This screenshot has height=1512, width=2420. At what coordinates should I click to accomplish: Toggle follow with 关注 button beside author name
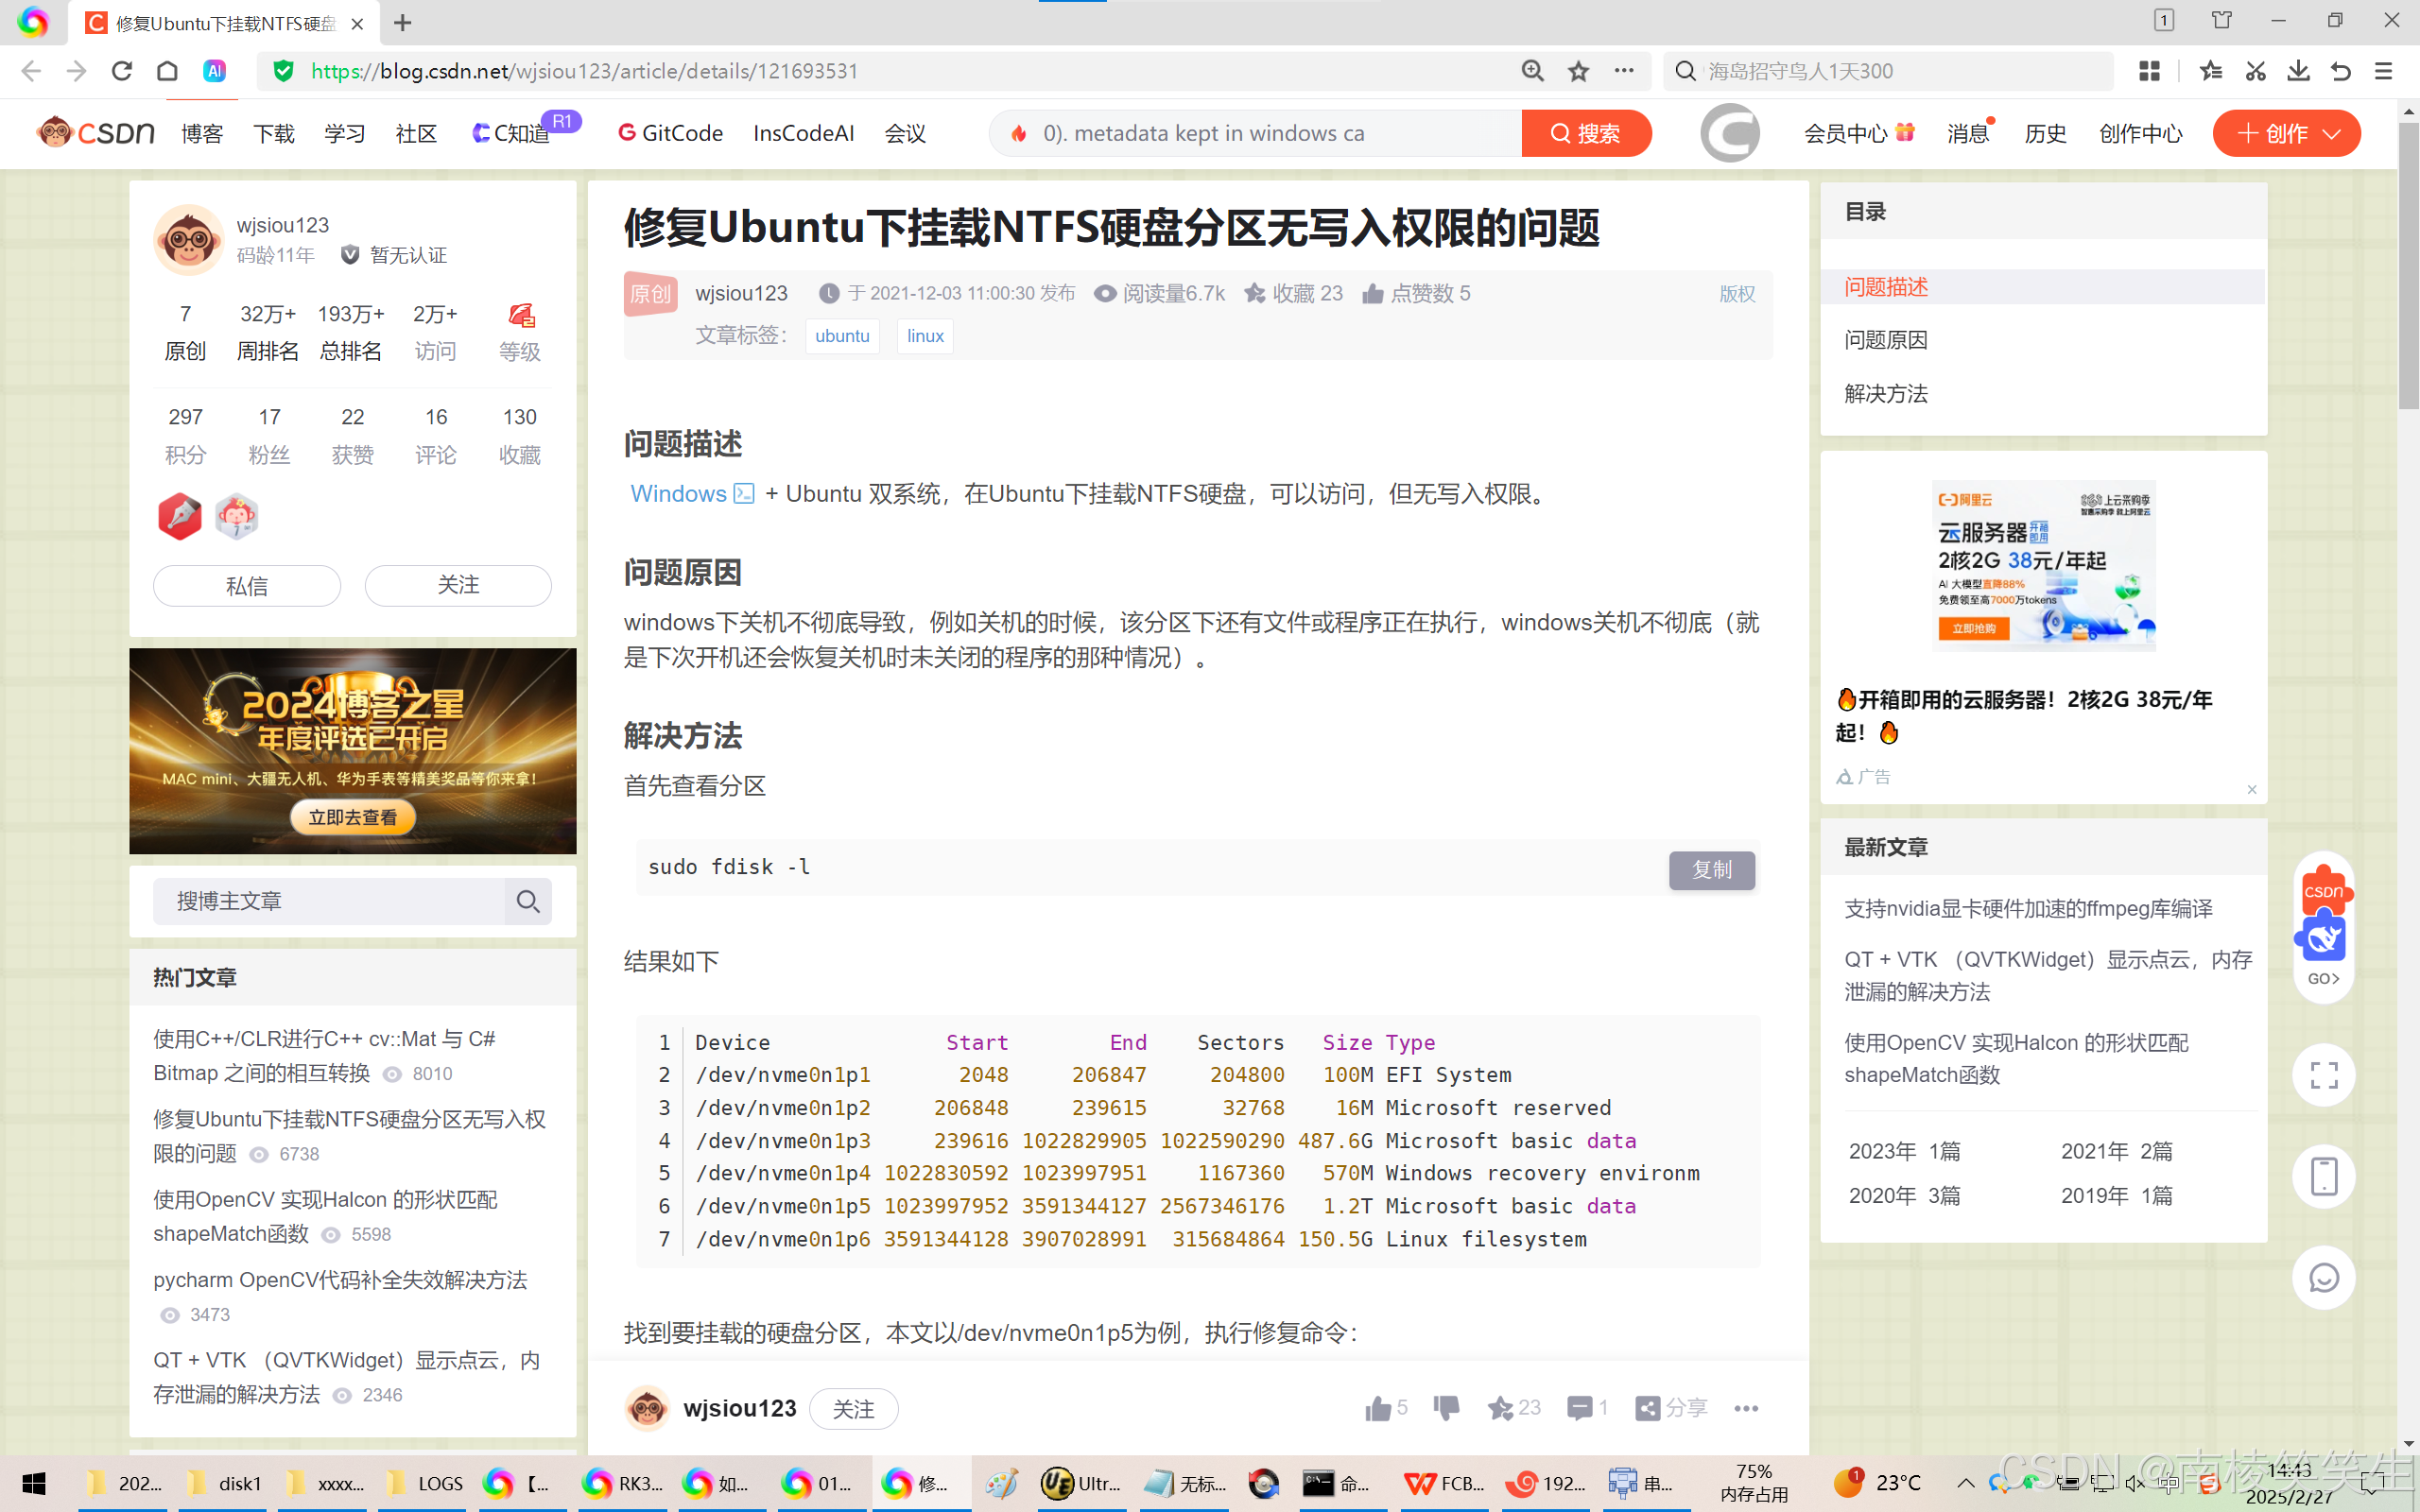coord(853,1408)
